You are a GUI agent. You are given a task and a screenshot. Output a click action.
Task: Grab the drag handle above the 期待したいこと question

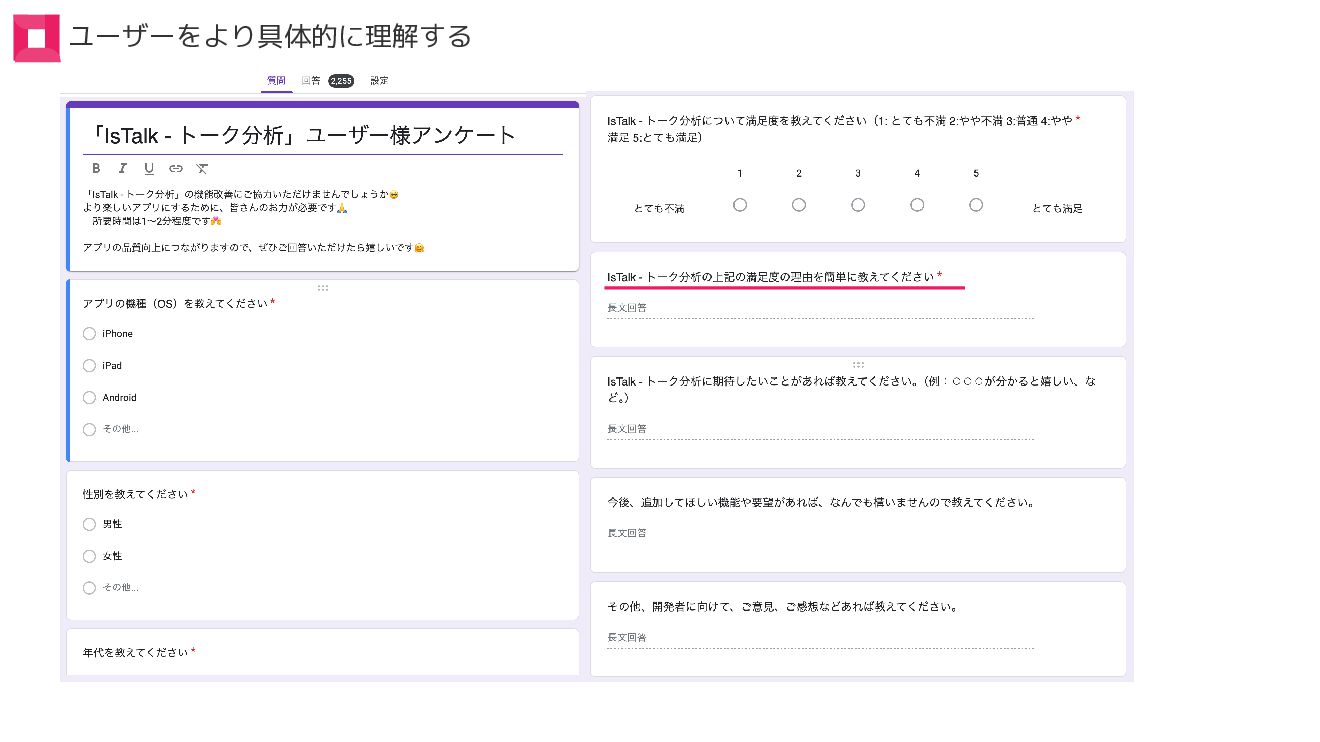(858, 365)
